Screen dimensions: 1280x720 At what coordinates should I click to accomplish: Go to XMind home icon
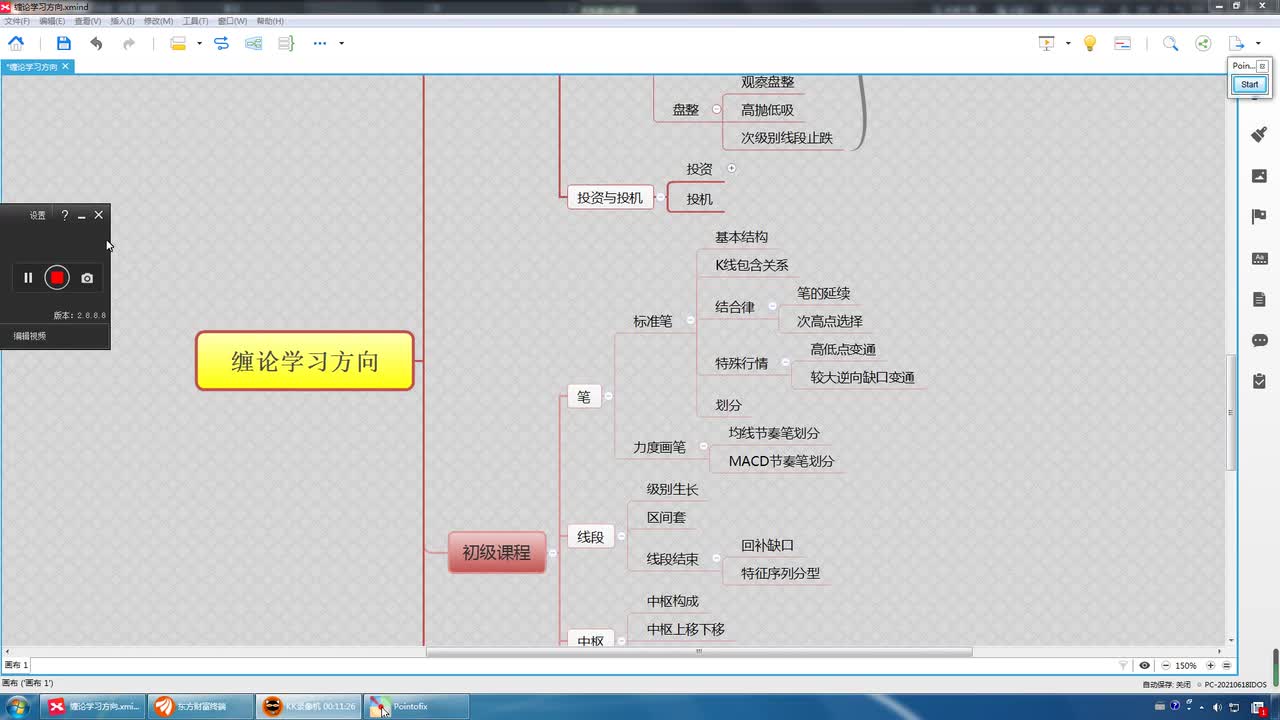pyautogui.click(x=16, y=43)
